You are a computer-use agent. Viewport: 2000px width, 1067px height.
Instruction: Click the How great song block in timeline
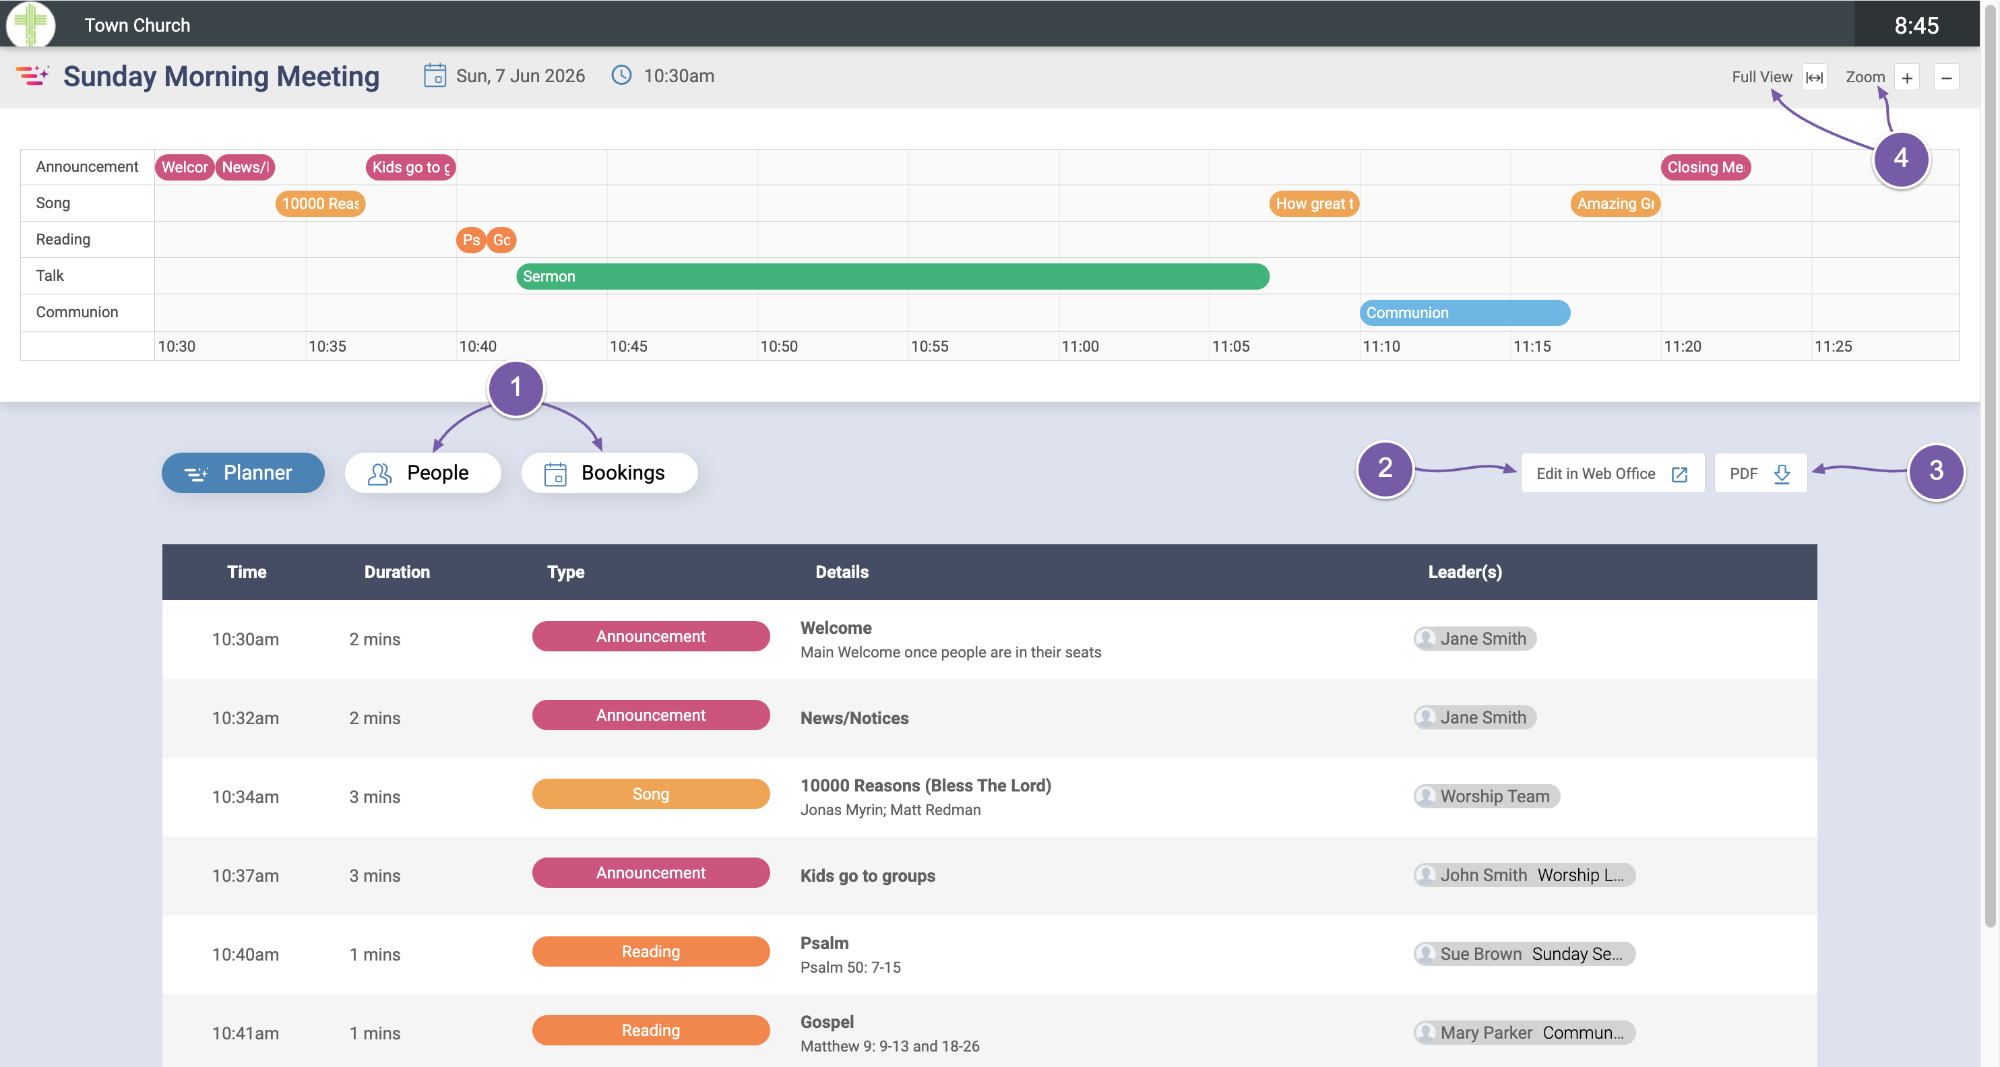1314,204
